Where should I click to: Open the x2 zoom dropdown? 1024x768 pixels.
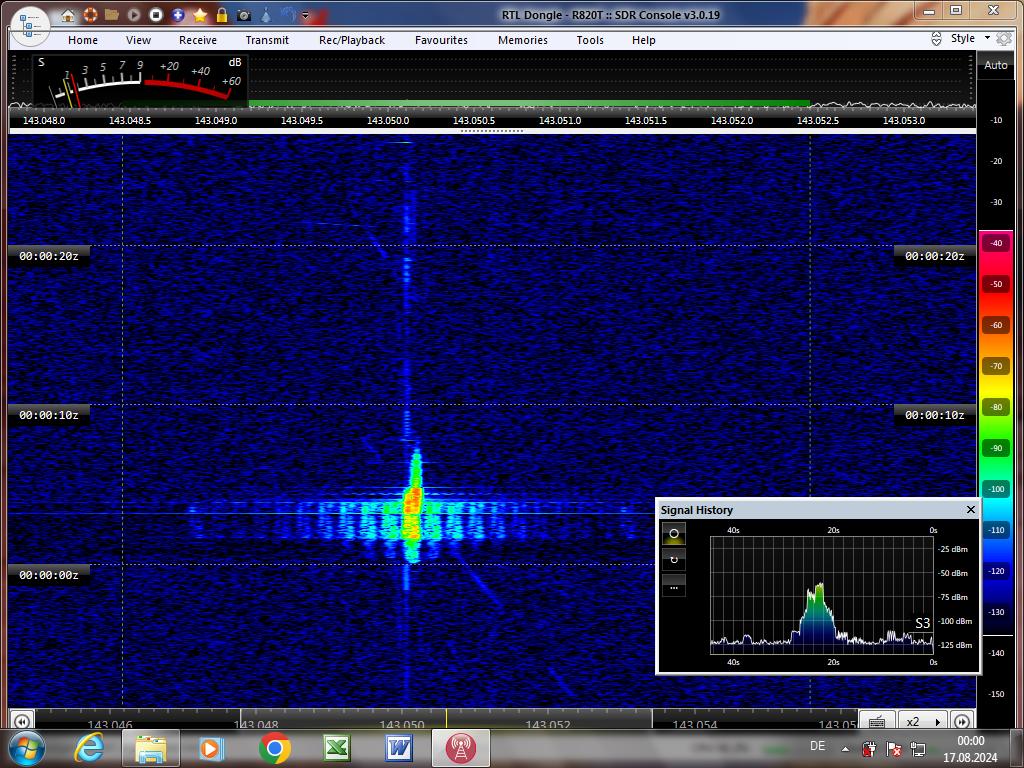point(923,721)
